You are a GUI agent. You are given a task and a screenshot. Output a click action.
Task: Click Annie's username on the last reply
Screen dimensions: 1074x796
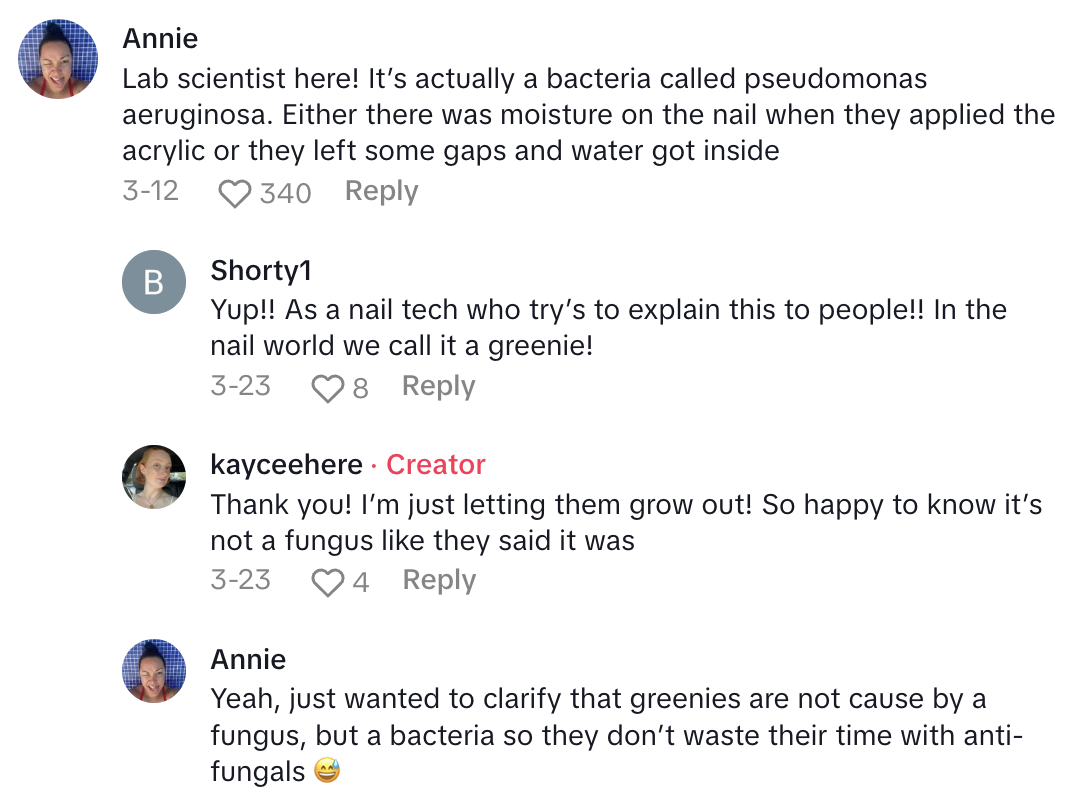[248, 660]
